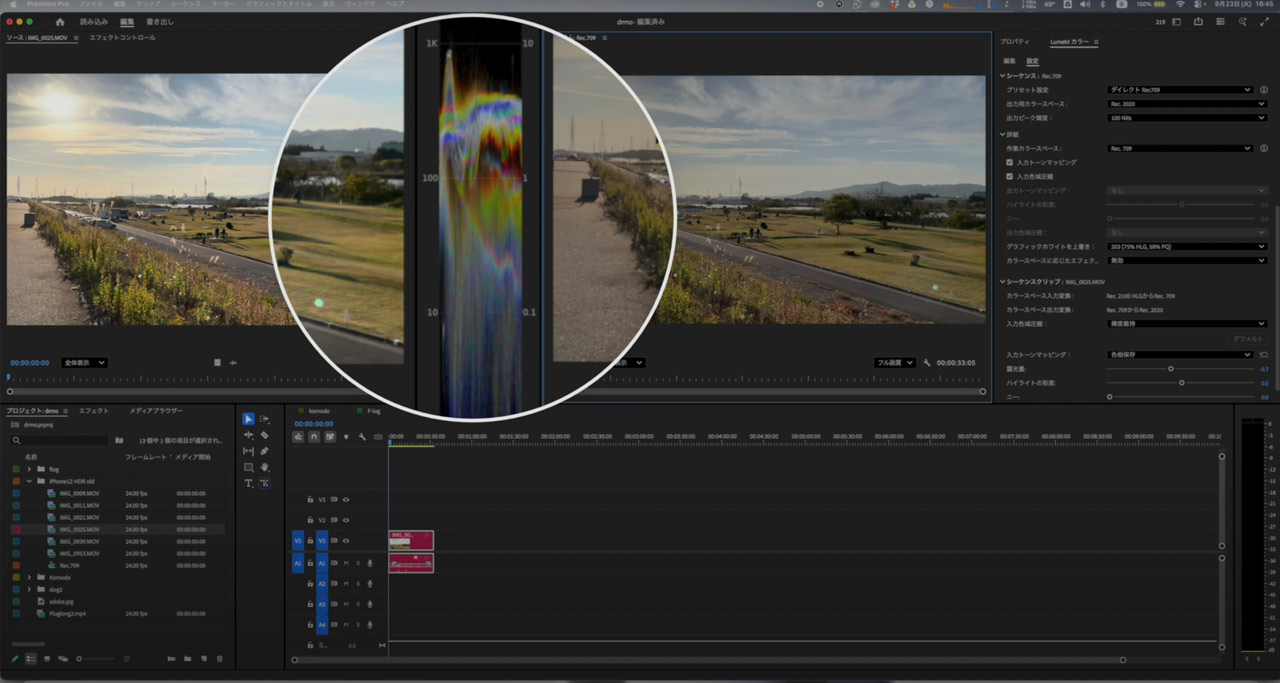
Task: Click the trash icon in Project panel
Action: (x=220, y=659)
